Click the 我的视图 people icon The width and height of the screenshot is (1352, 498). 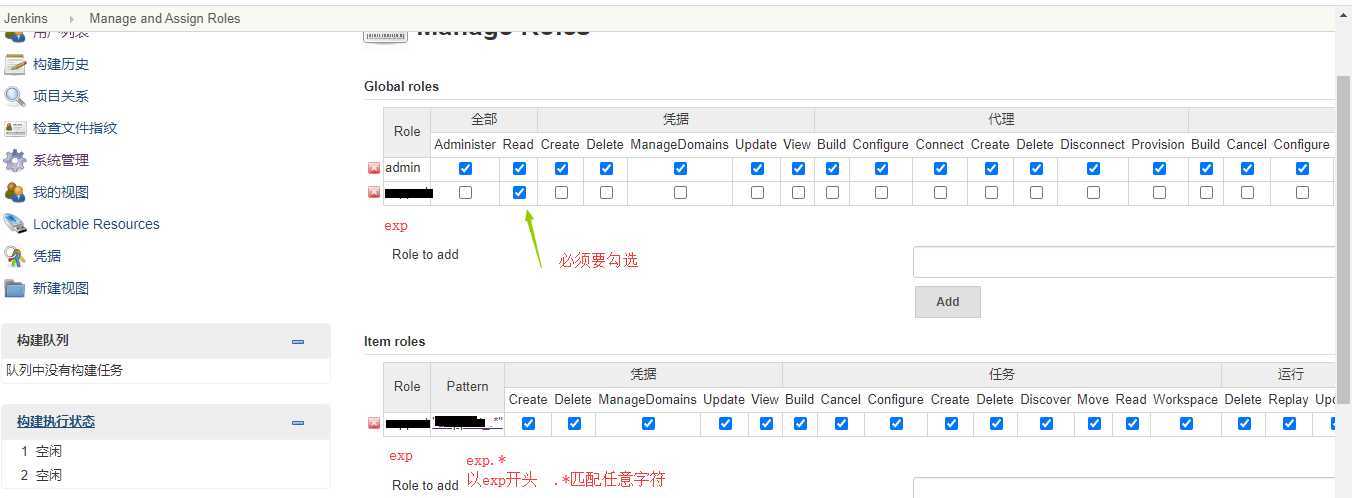click(15, 192)
